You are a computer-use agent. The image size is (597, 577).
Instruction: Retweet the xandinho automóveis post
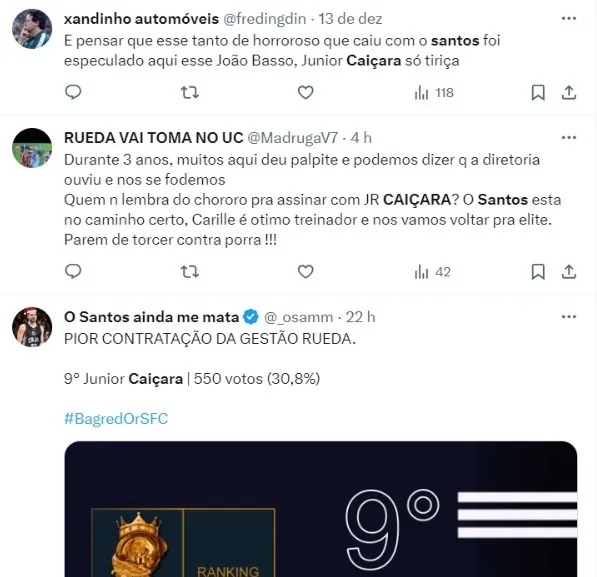[190, 93]
